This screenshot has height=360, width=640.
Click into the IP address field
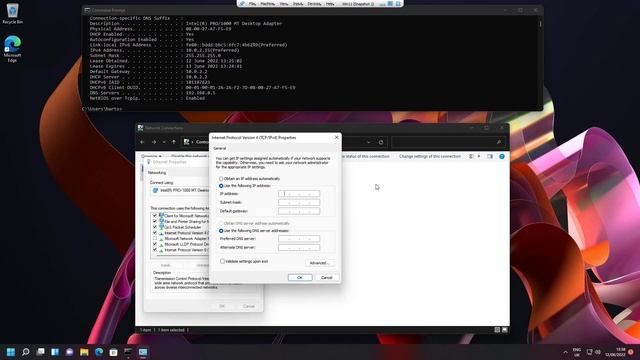click(299, 193)
